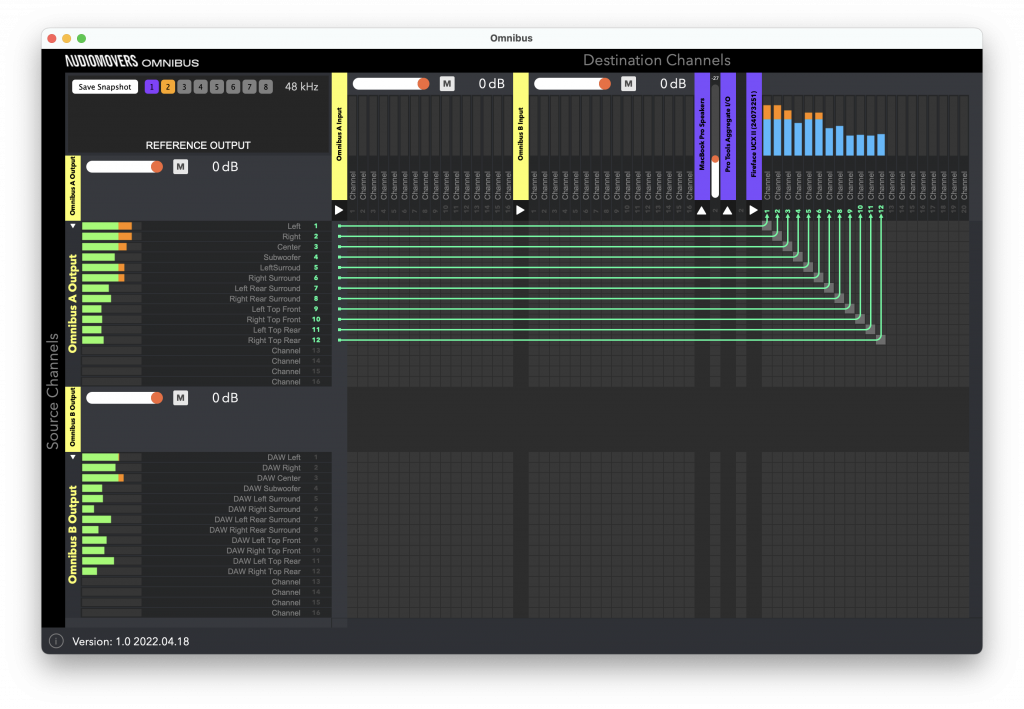This screenshot has height=709, width=1024.
Task: Select the DAW Right Rear Surround channel
Action: coord(206,530)
